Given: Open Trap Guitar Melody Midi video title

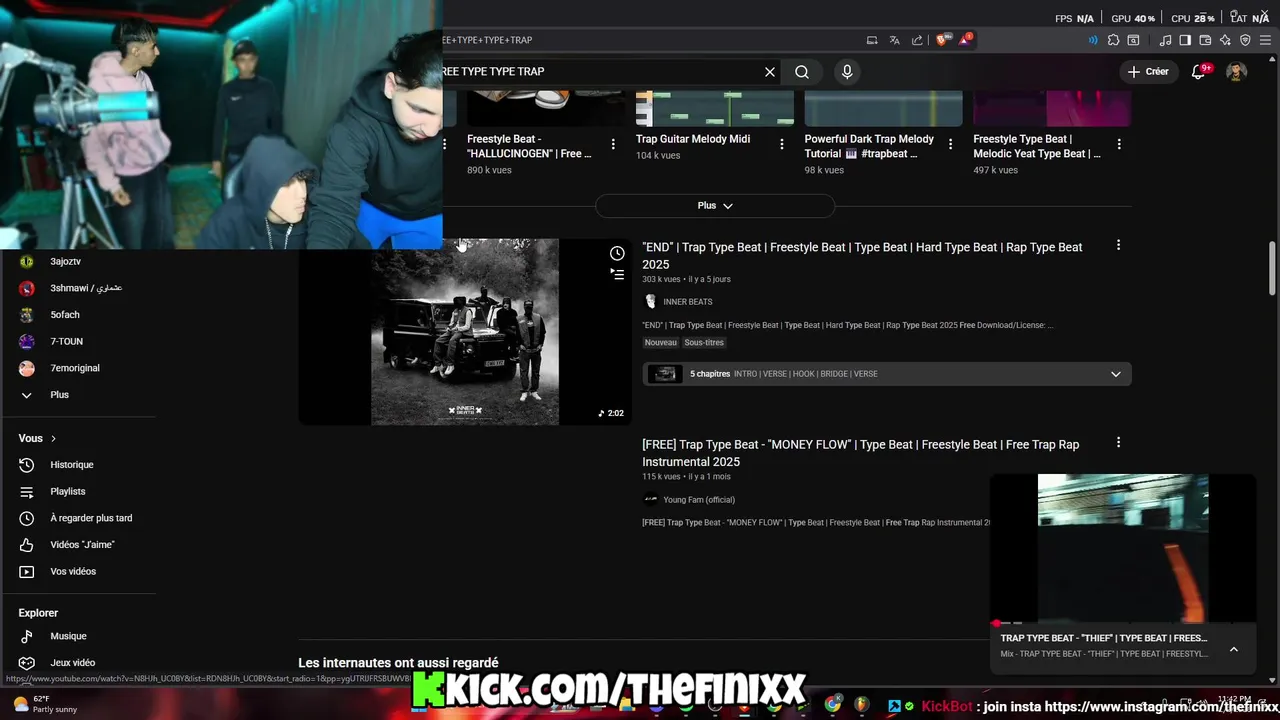Looking at the screenshot, I should 693,139.
